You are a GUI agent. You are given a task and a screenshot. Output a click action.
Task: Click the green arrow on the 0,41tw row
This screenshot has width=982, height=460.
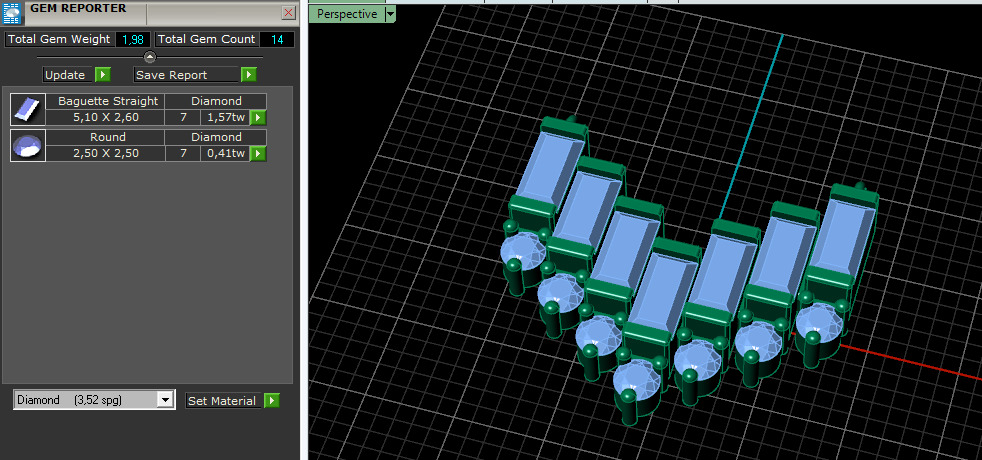pyautogui.click(x=257, y=153)
